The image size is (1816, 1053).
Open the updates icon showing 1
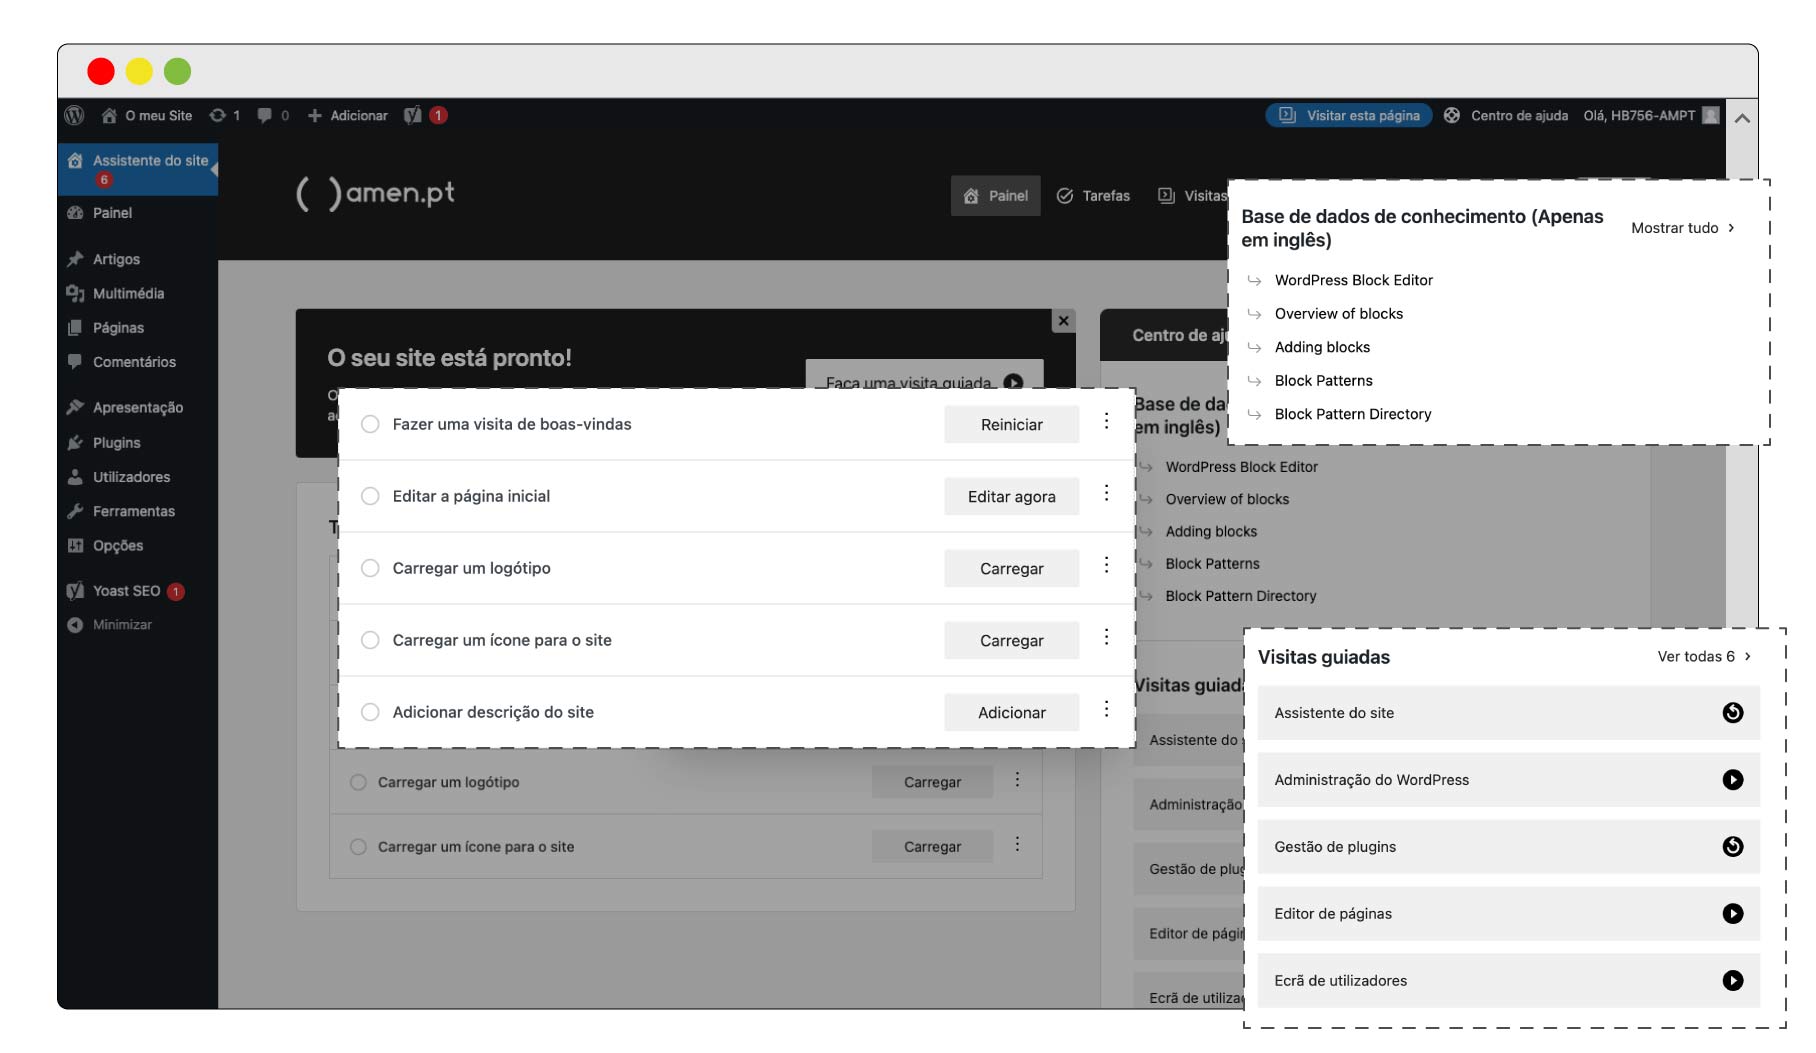pyautogui.click(x=217, y=115)
